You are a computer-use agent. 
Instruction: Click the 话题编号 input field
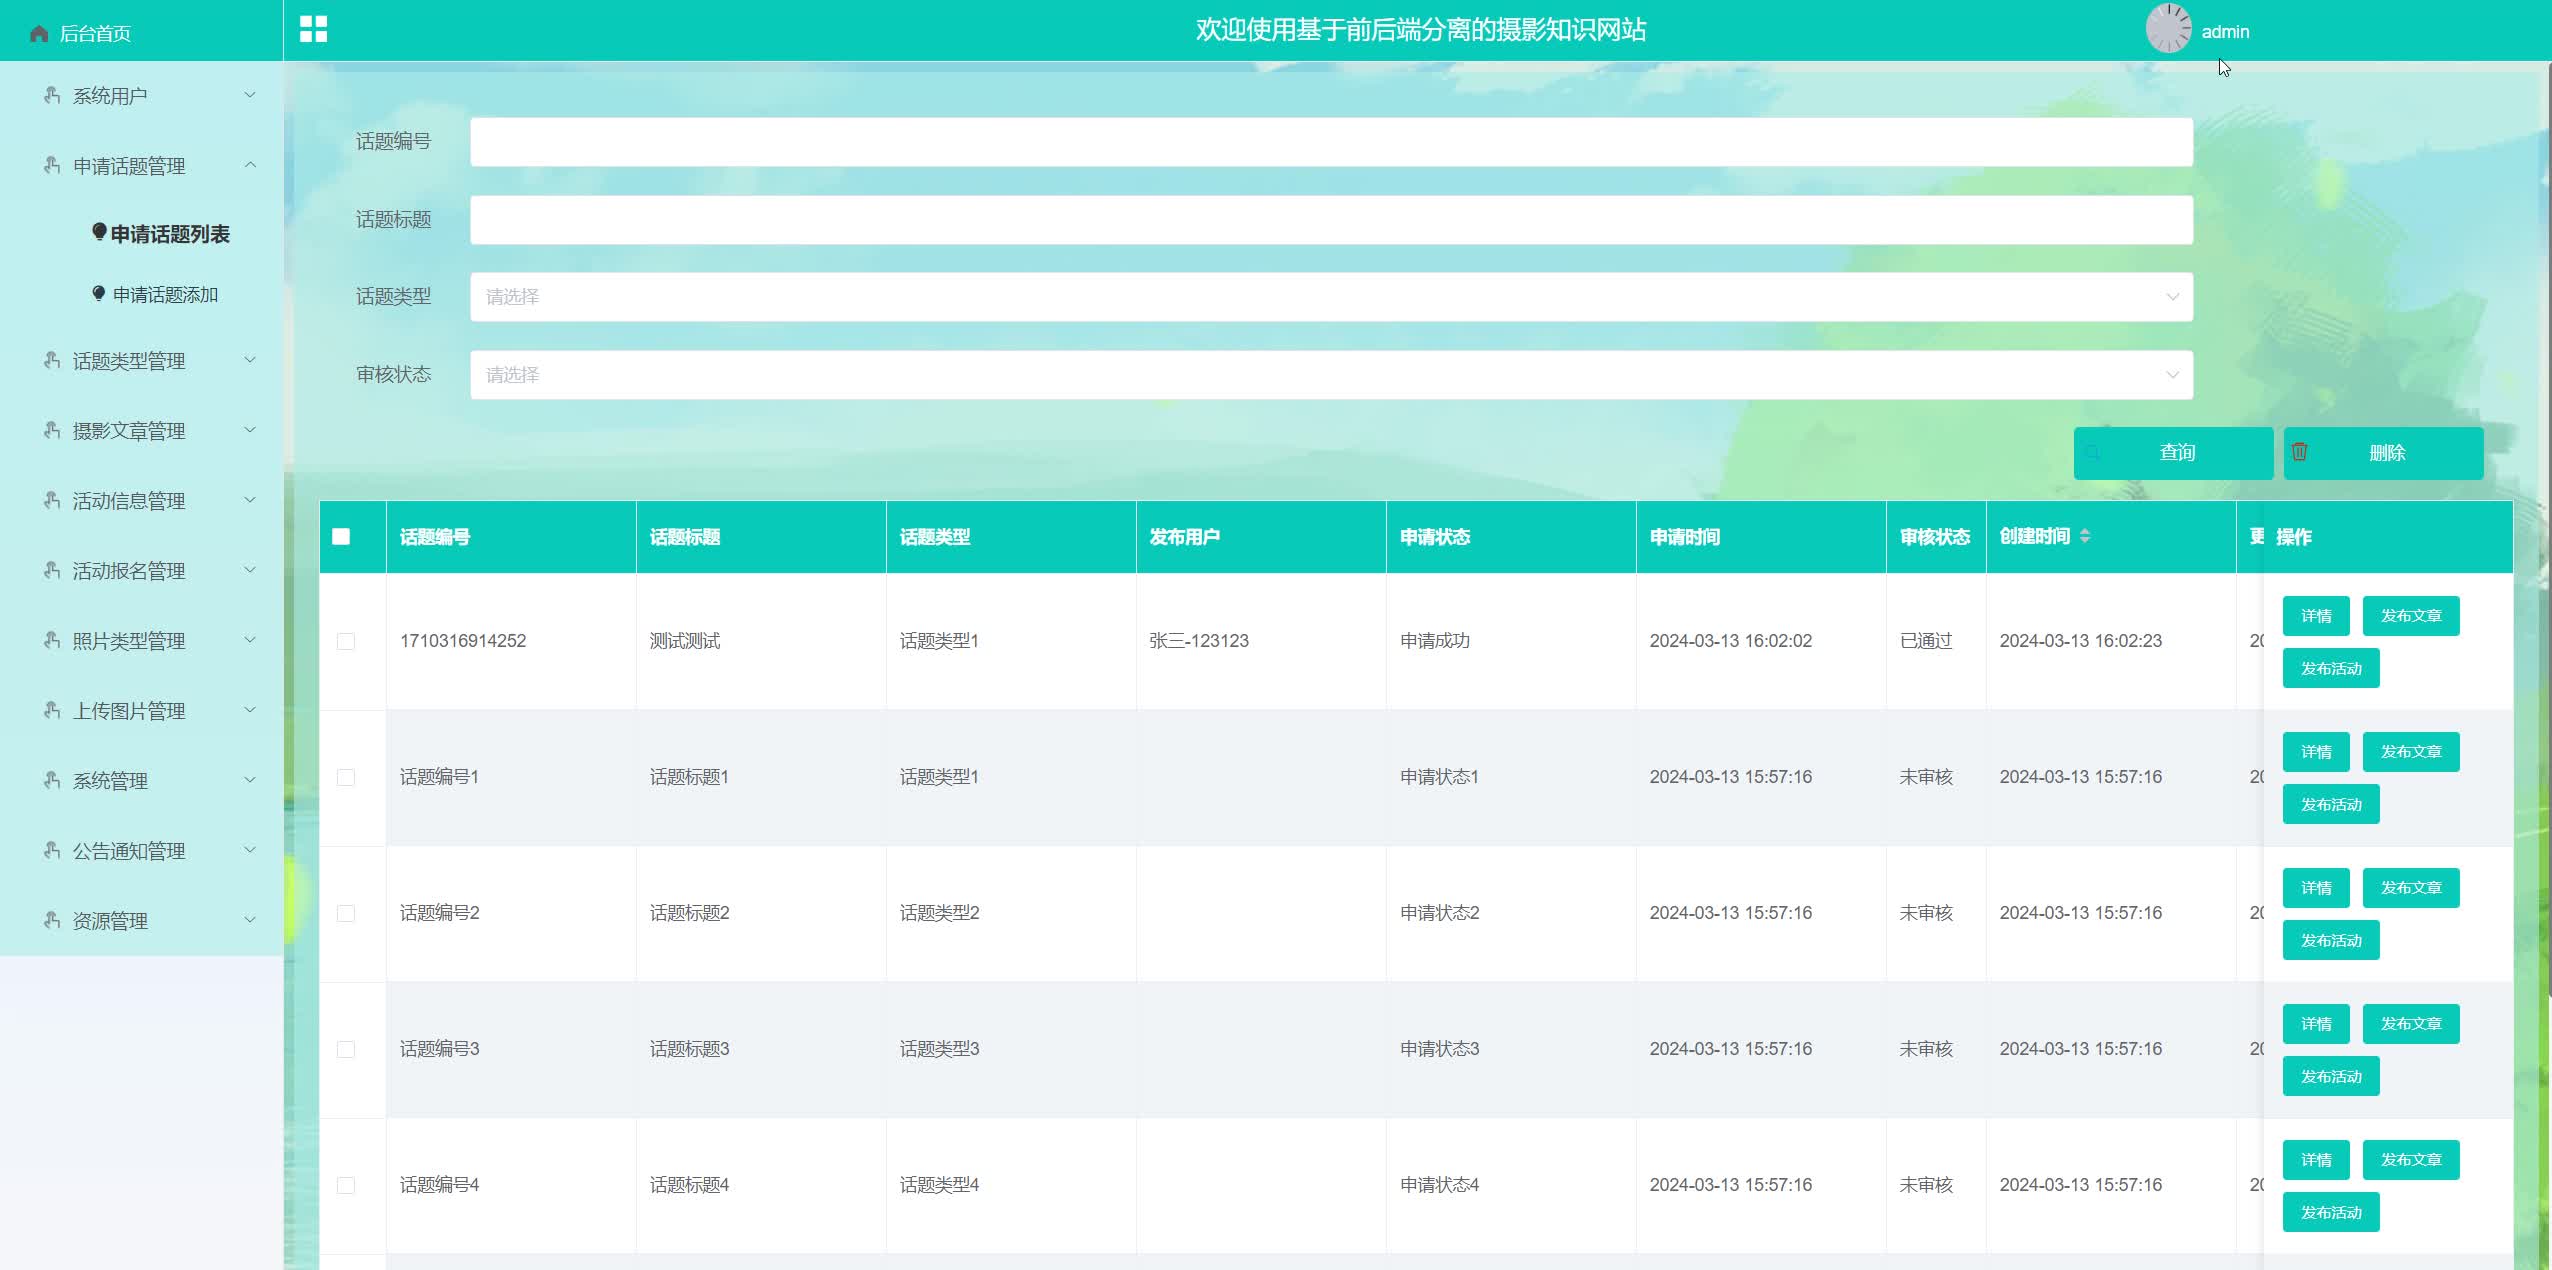pos(1331,142)
